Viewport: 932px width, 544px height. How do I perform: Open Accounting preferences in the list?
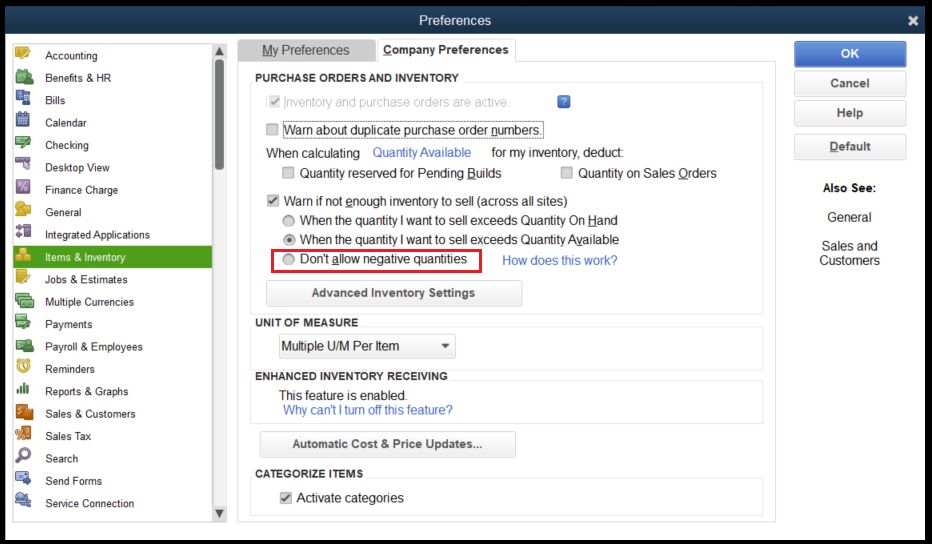point(112,55)
